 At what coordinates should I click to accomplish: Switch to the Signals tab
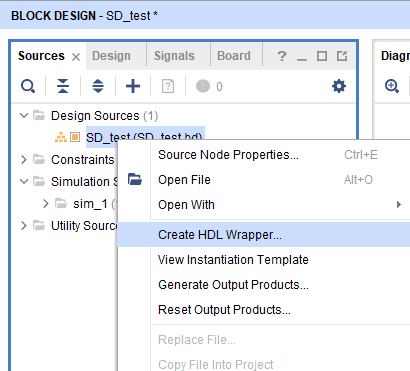coord(174,56)
